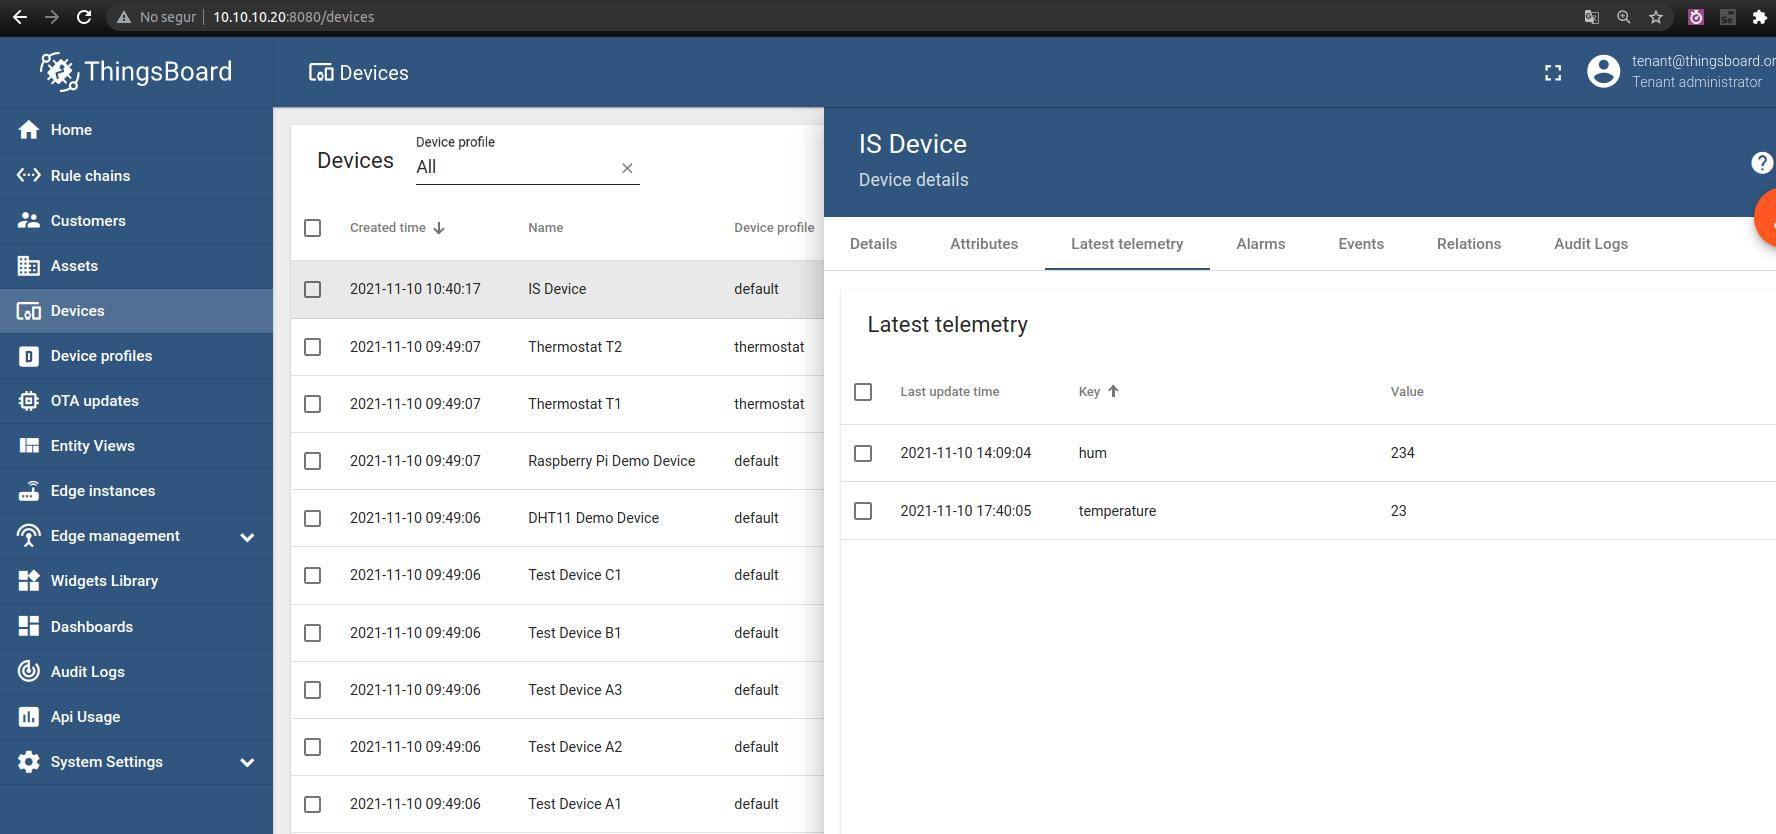Expand the Edge management menu
Image resolution: width=1776 pixels, height=834 pixels.
pos(247,537)
